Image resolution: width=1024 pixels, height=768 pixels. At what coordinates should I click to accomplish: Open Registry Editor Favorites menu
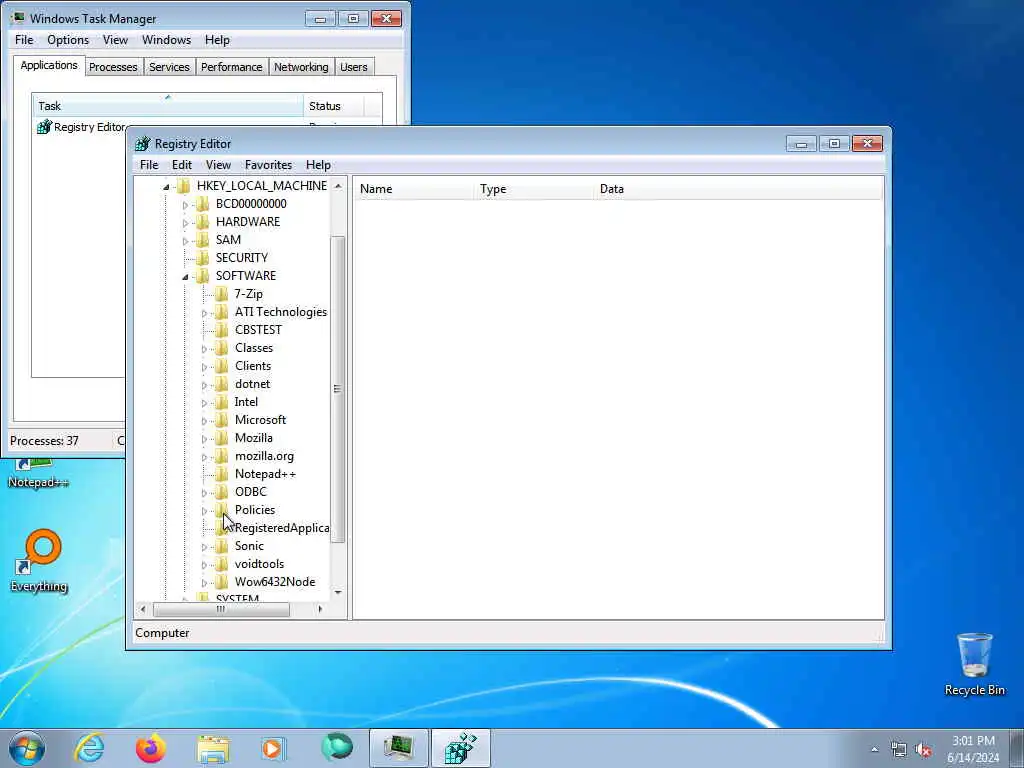pyautogui.click(x=268, y=165)
